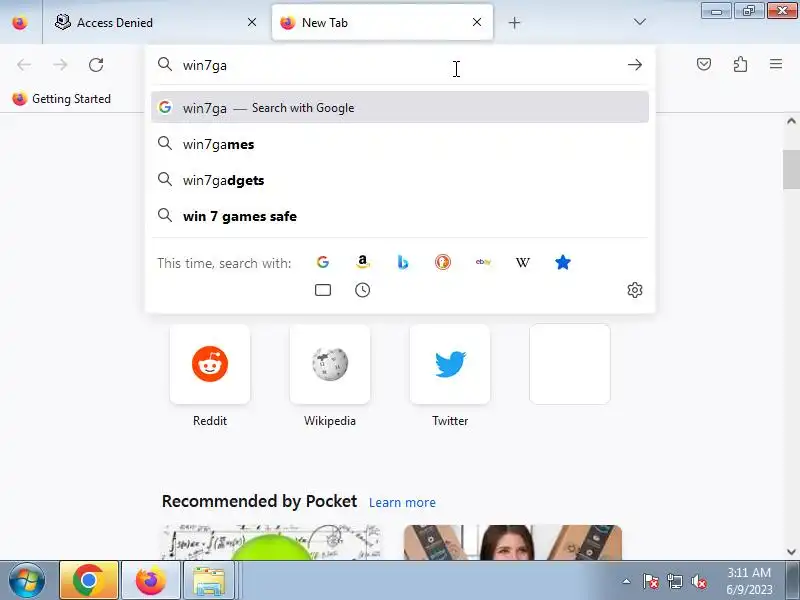Search this time with DuckDuckGo
The width and height of the screenshot is (800, 600).
pyautogui.click(x=442, y=262)
